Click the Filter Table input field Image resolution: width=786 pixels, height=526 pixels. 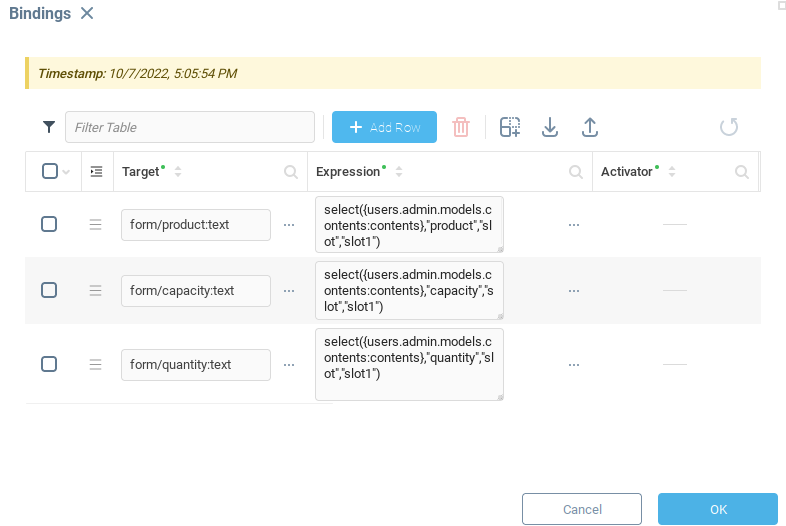190,127
